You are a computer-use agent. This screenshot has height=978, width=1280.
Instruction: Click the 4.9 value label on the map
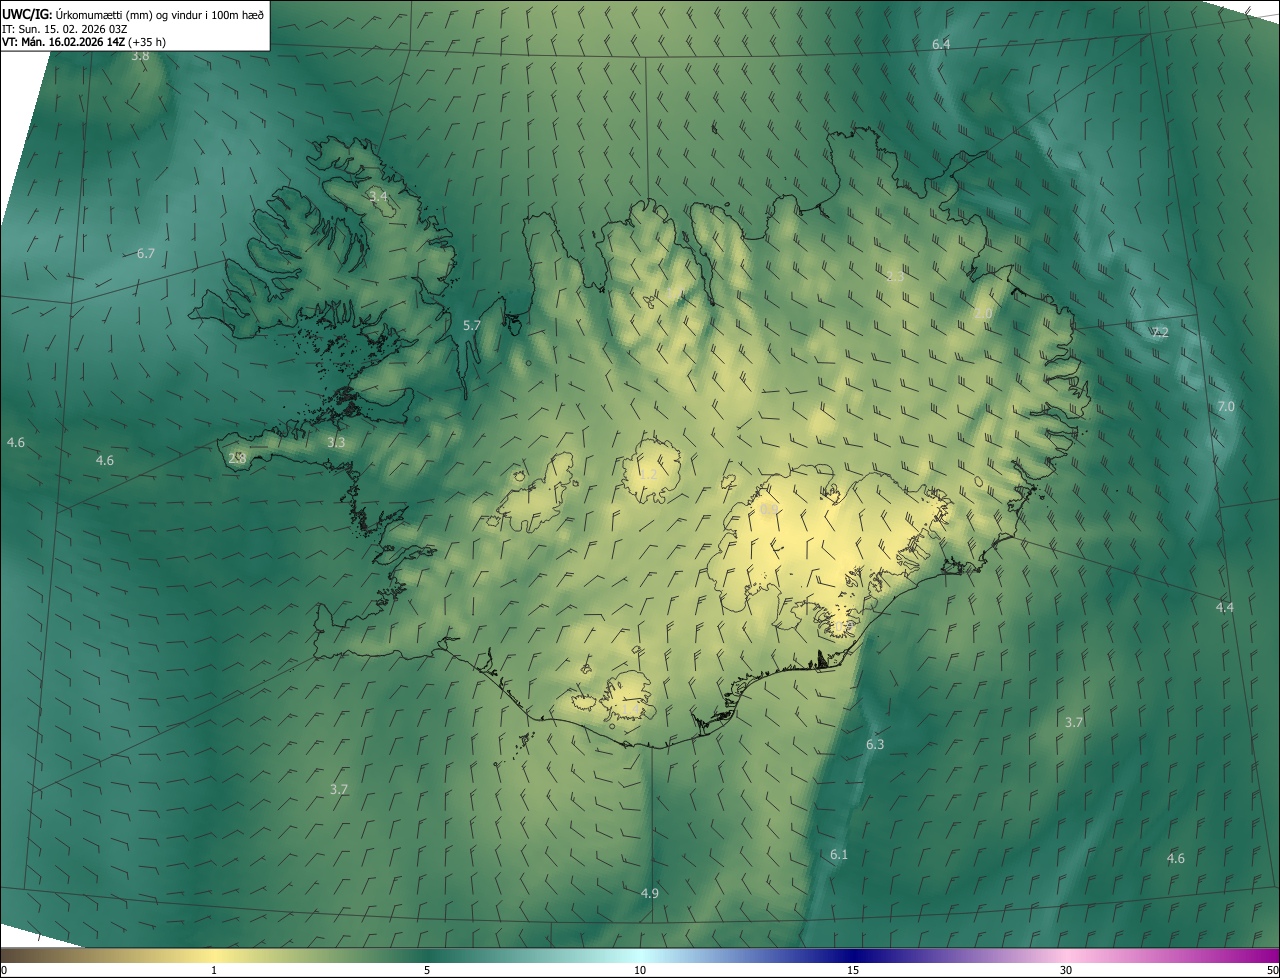pyautogui.click(x=650, y=893)
